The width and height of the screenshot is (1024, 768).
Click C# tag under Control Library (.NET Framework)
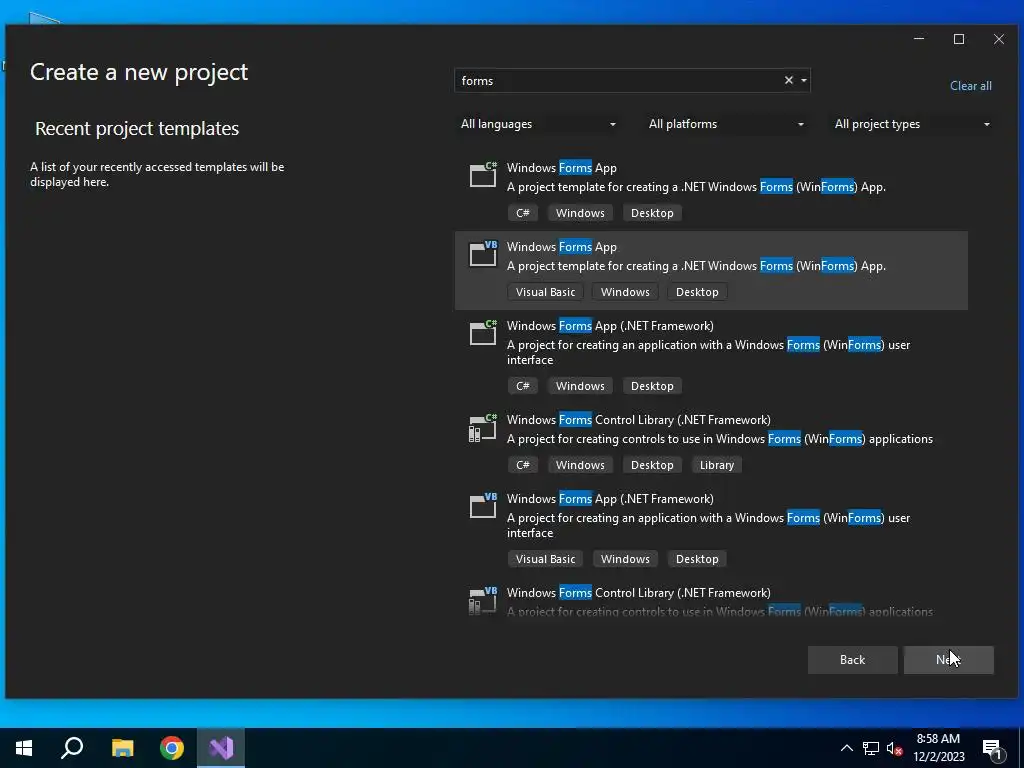click(522, 465)
